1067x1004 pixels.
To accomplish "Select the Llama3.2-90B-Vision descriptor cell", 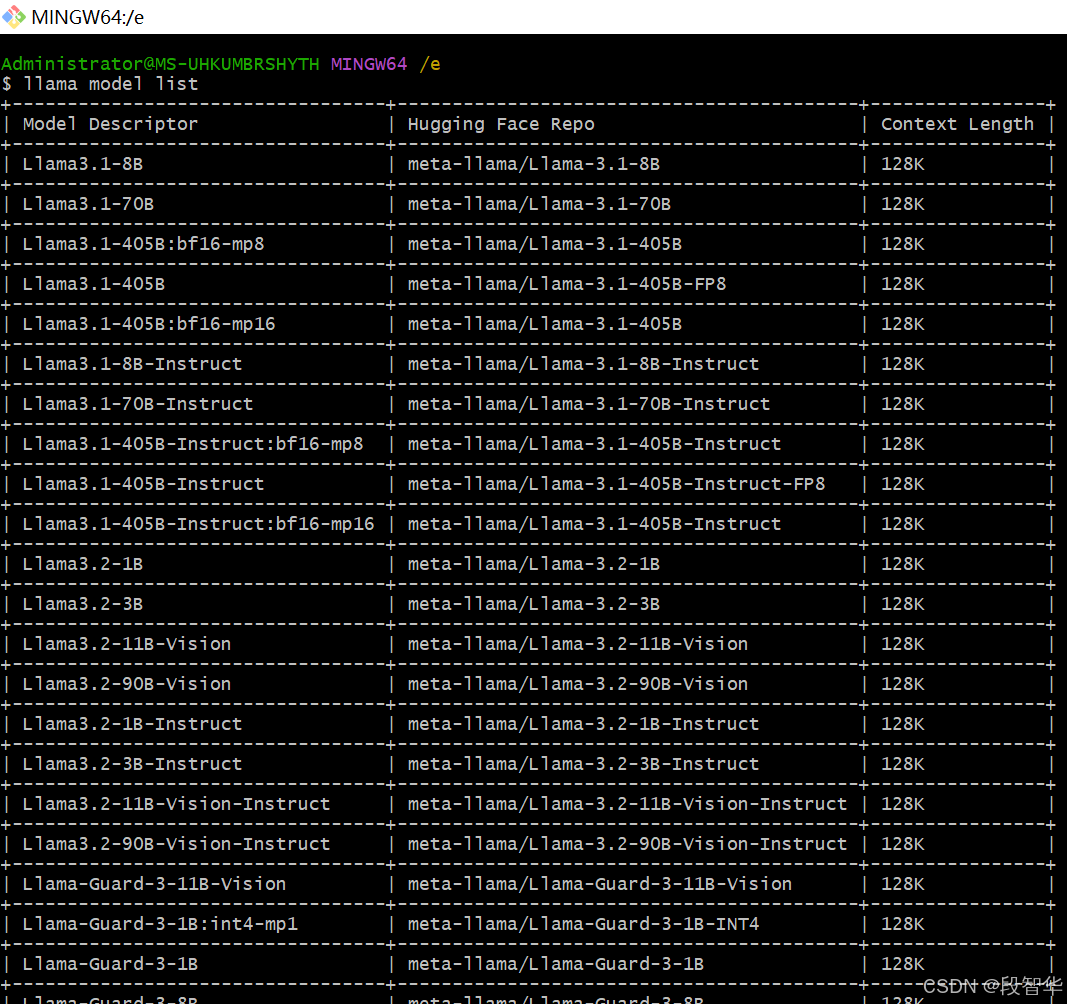I will coord(127,684).
